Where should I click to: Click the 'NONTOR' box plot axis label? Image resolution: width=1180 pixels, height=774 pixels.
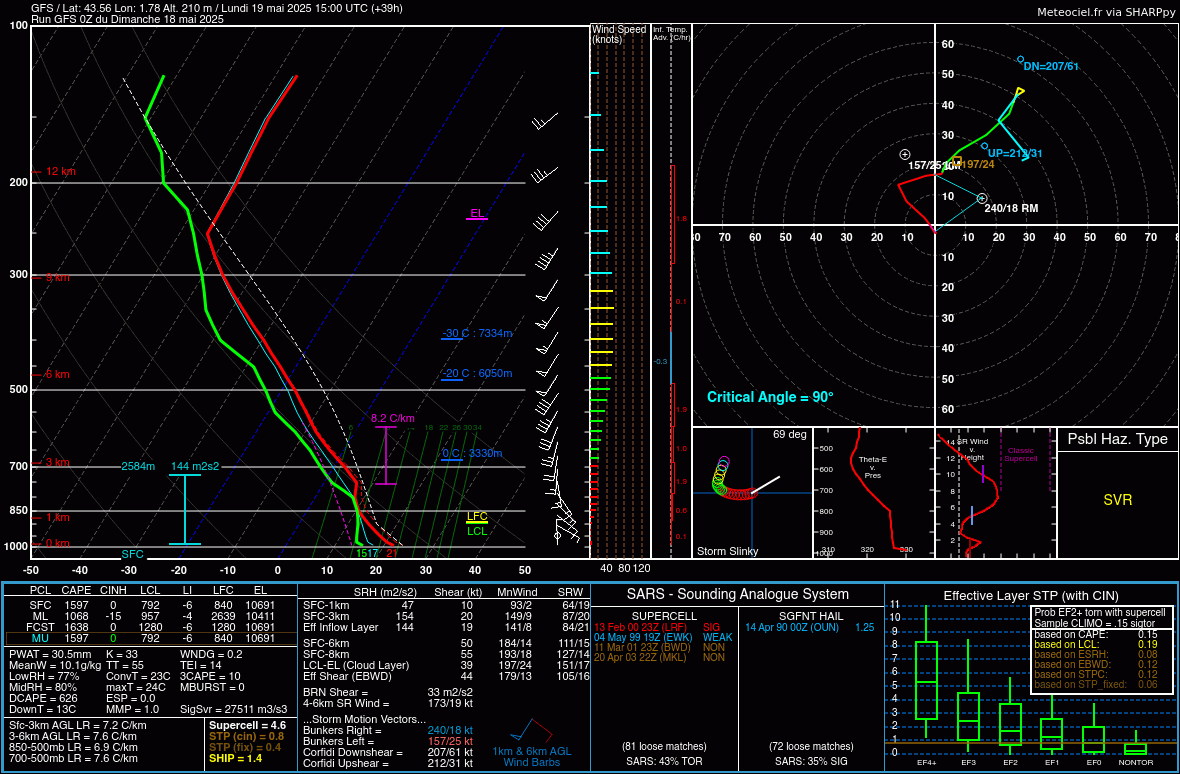click(x=1135, y=763)
